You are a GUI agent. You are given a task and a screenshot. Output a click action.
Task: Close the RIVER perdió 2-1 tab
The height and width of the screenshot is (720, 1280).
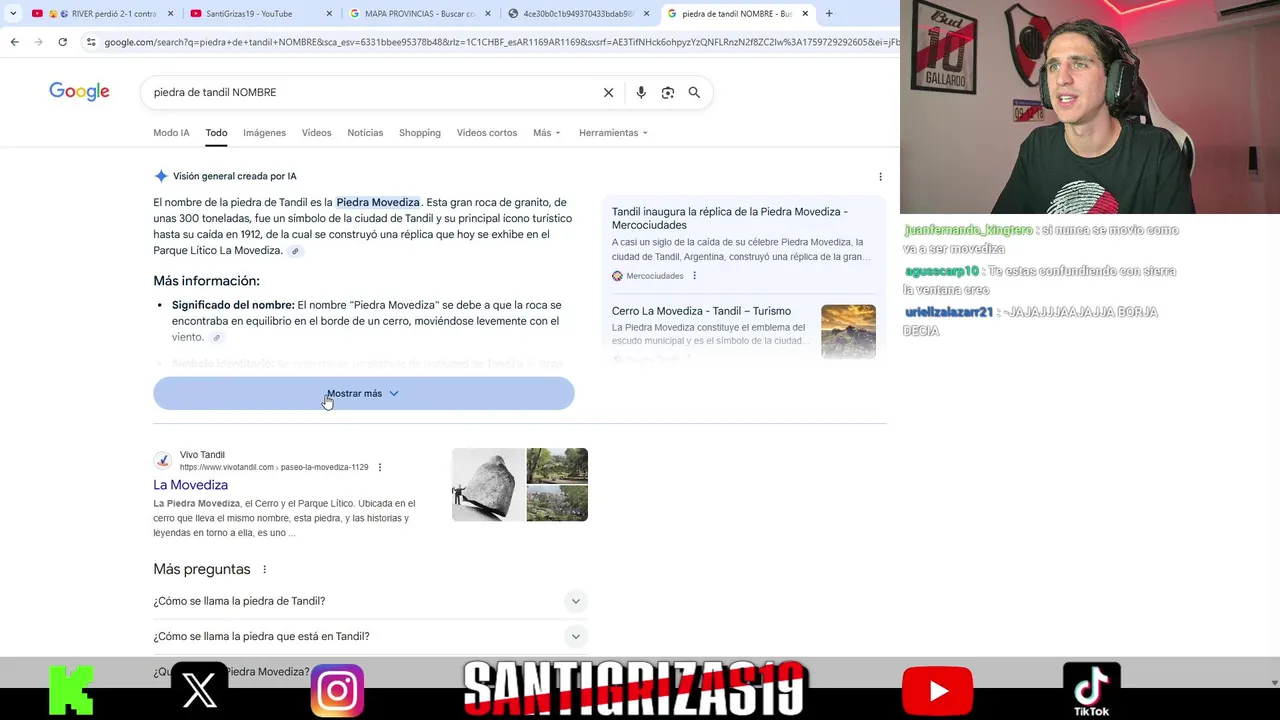(170, 14)
